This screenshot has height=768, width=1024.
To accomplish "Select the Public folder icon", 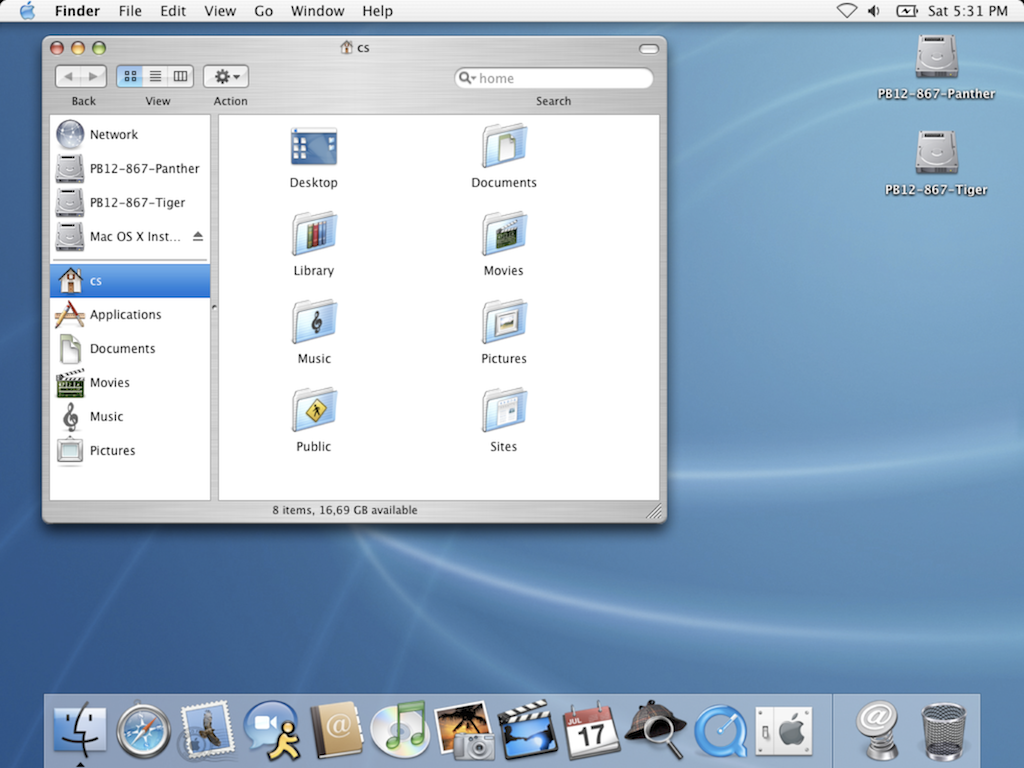I will (313, 410).
